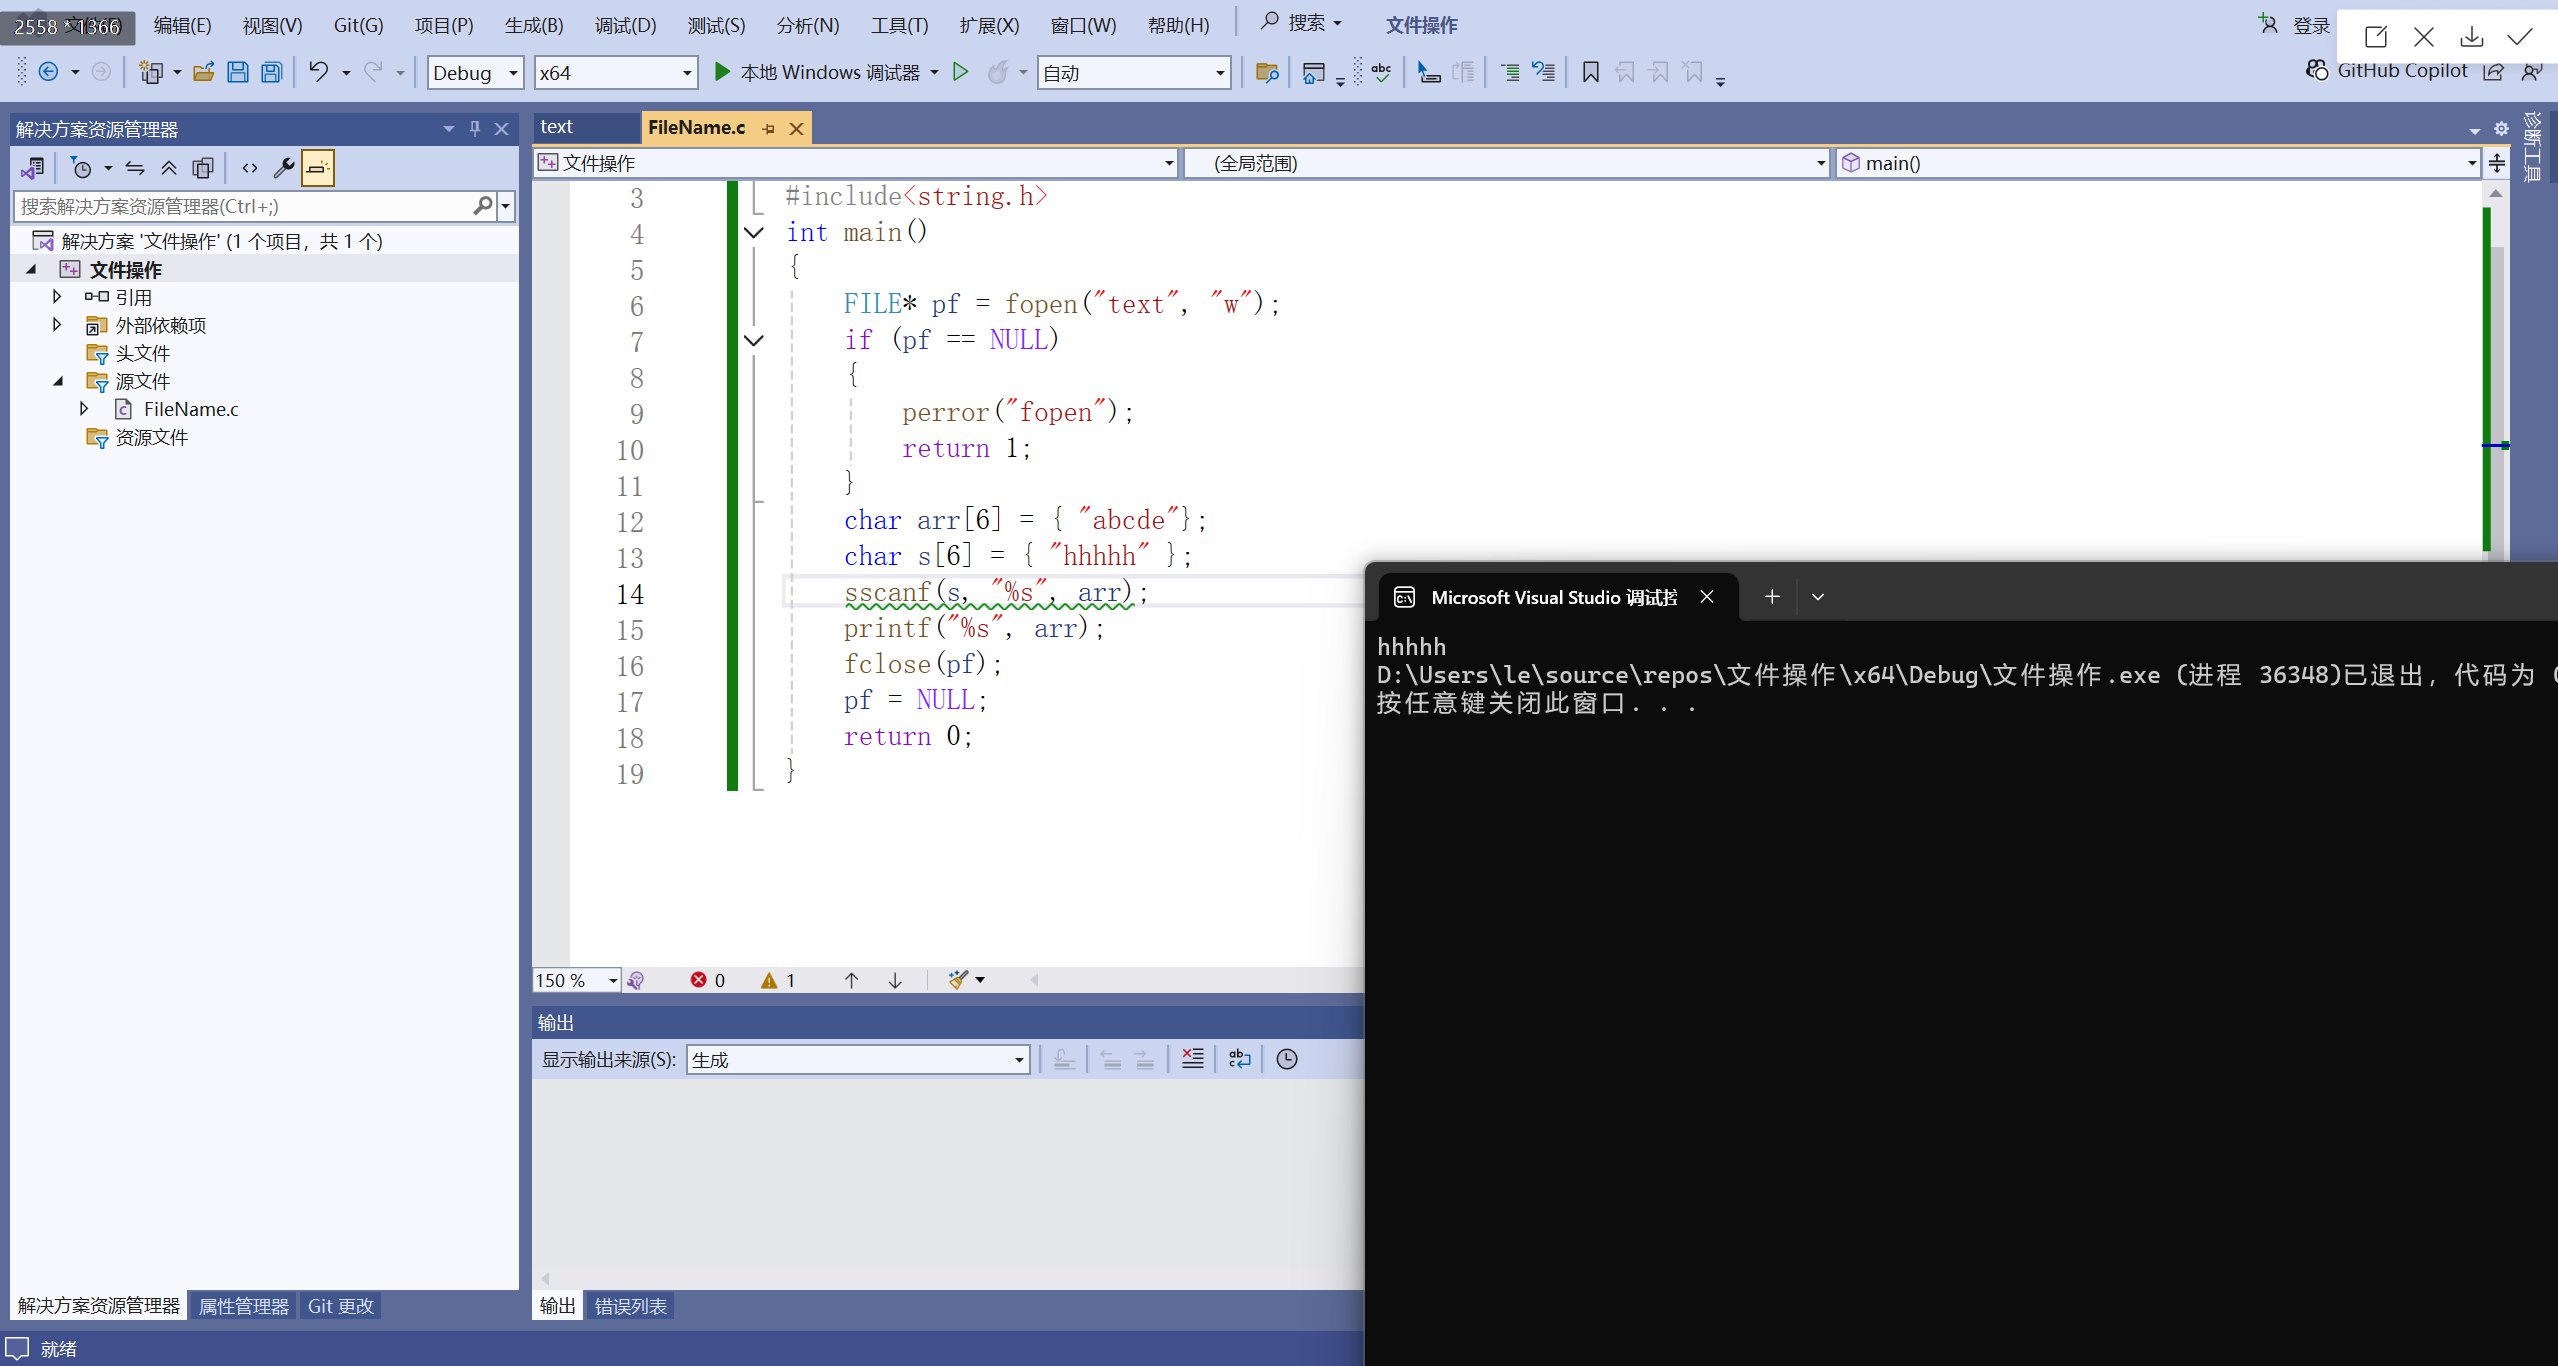Select the 头文件 folder in the tree
Viewport: 2558px width, 1366px height.
pyautogui.click(x=142, y=353)
